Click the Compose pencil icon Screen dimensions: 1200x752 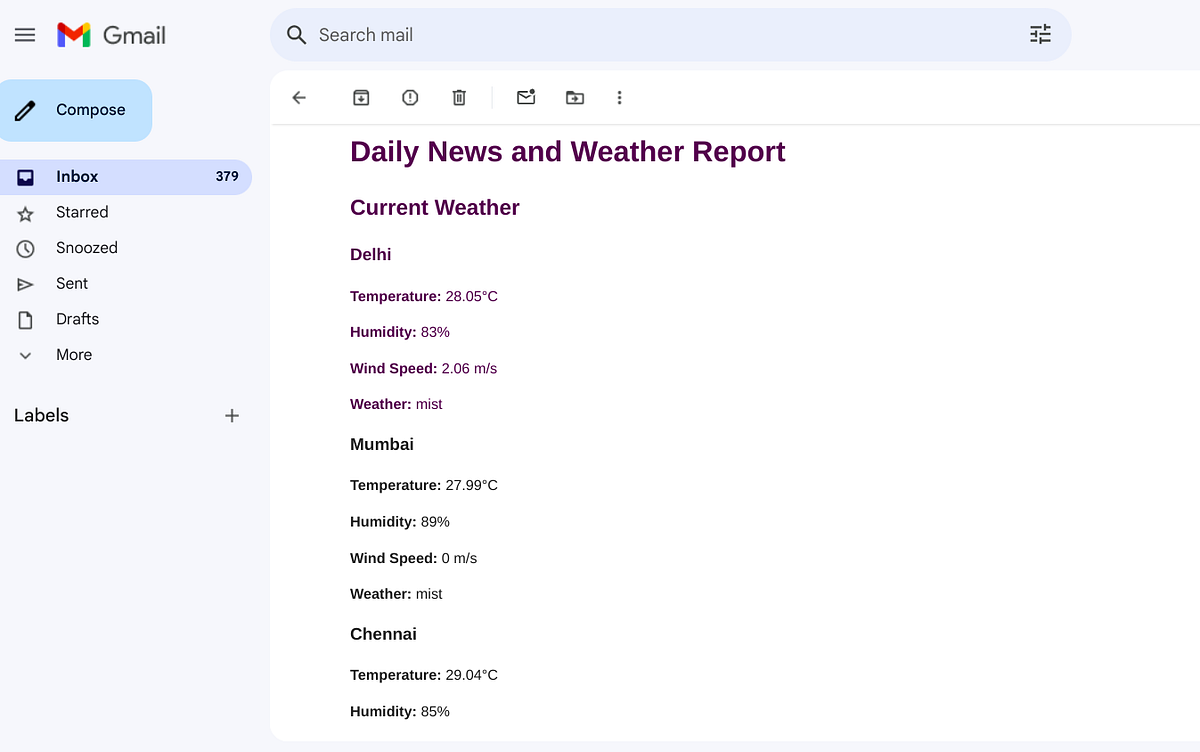coord(26,110)
